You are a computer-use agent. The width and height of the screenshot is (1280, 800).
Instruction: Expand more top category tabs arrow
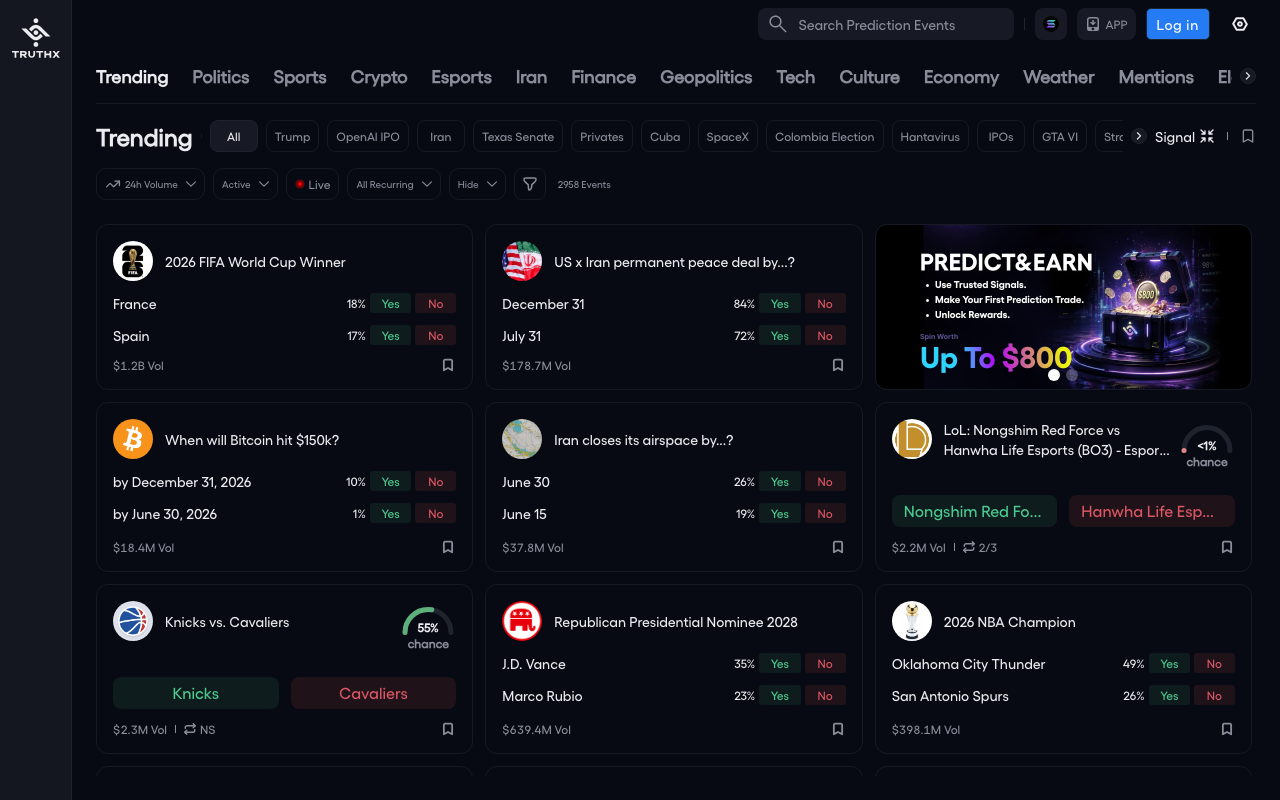coord(1247,76)
